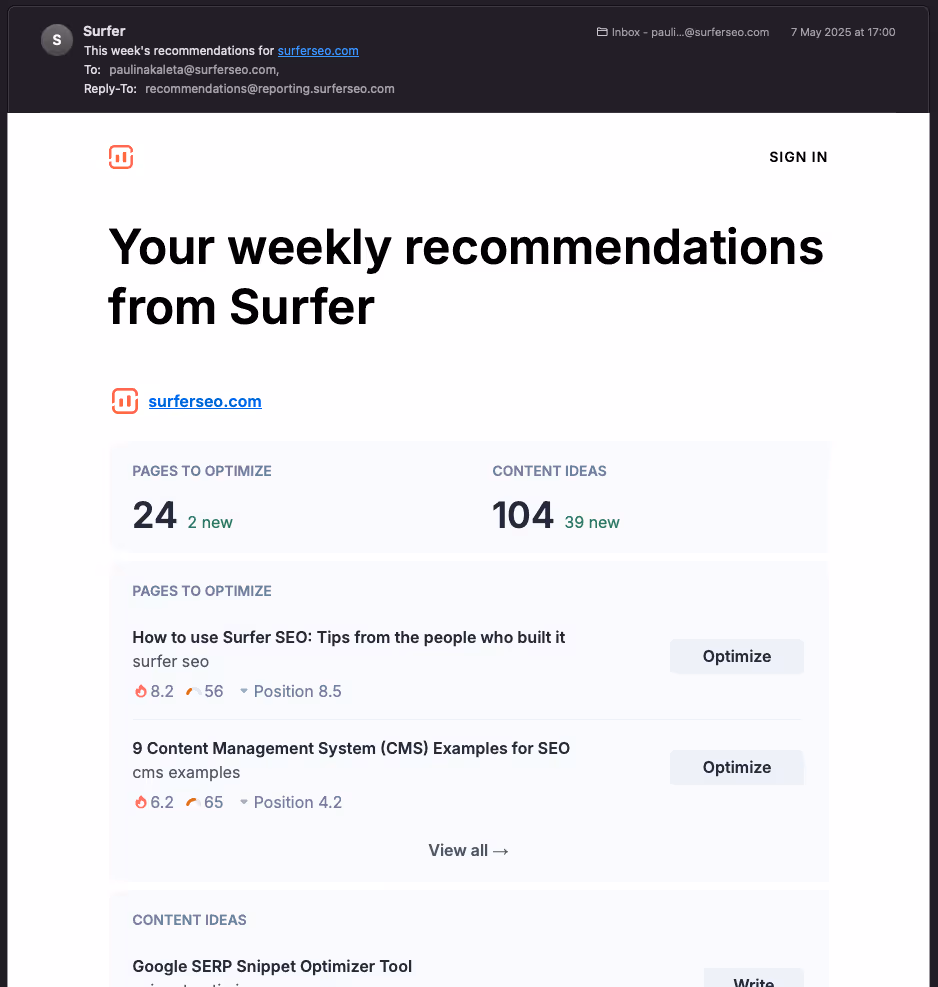
Task: Click the Surfer logo beside surferseo.com link
Action: (125, 401)
